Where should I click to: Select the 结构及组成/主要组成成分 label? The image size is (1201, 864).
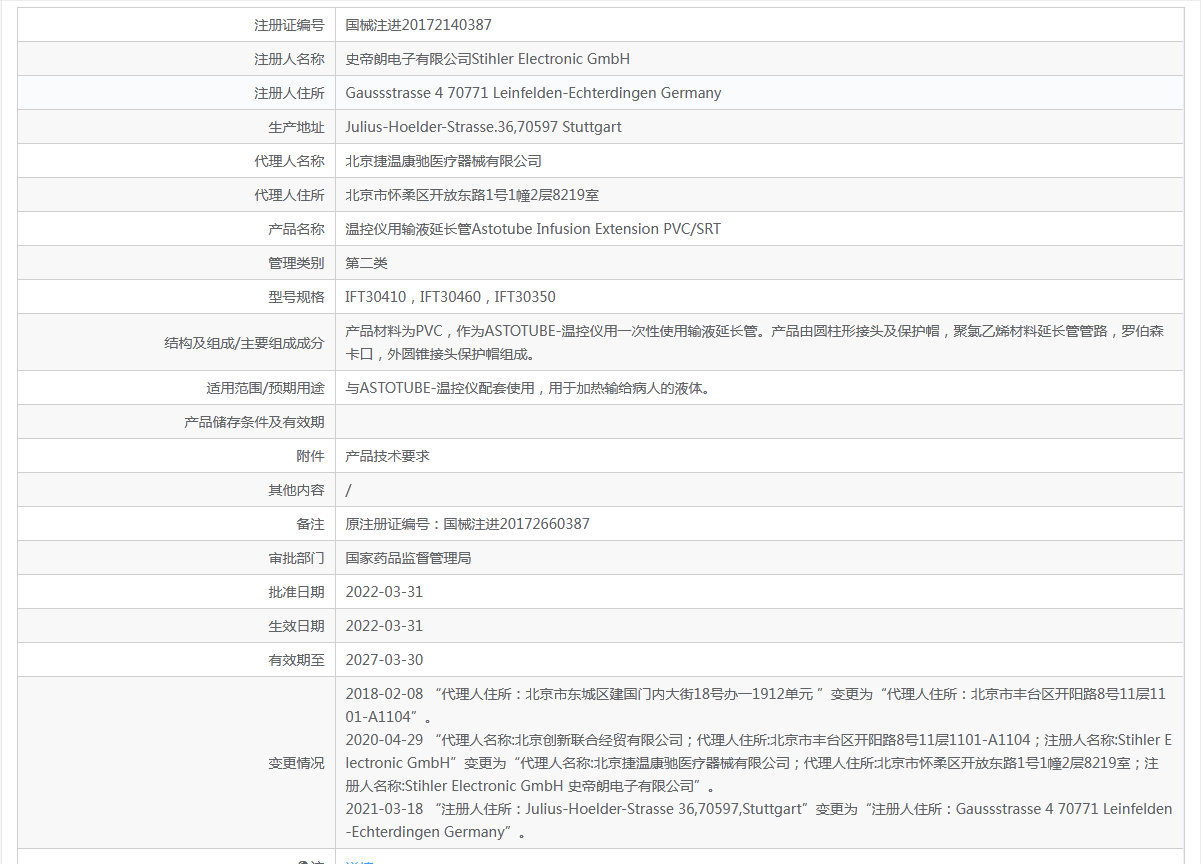point(244,343)
